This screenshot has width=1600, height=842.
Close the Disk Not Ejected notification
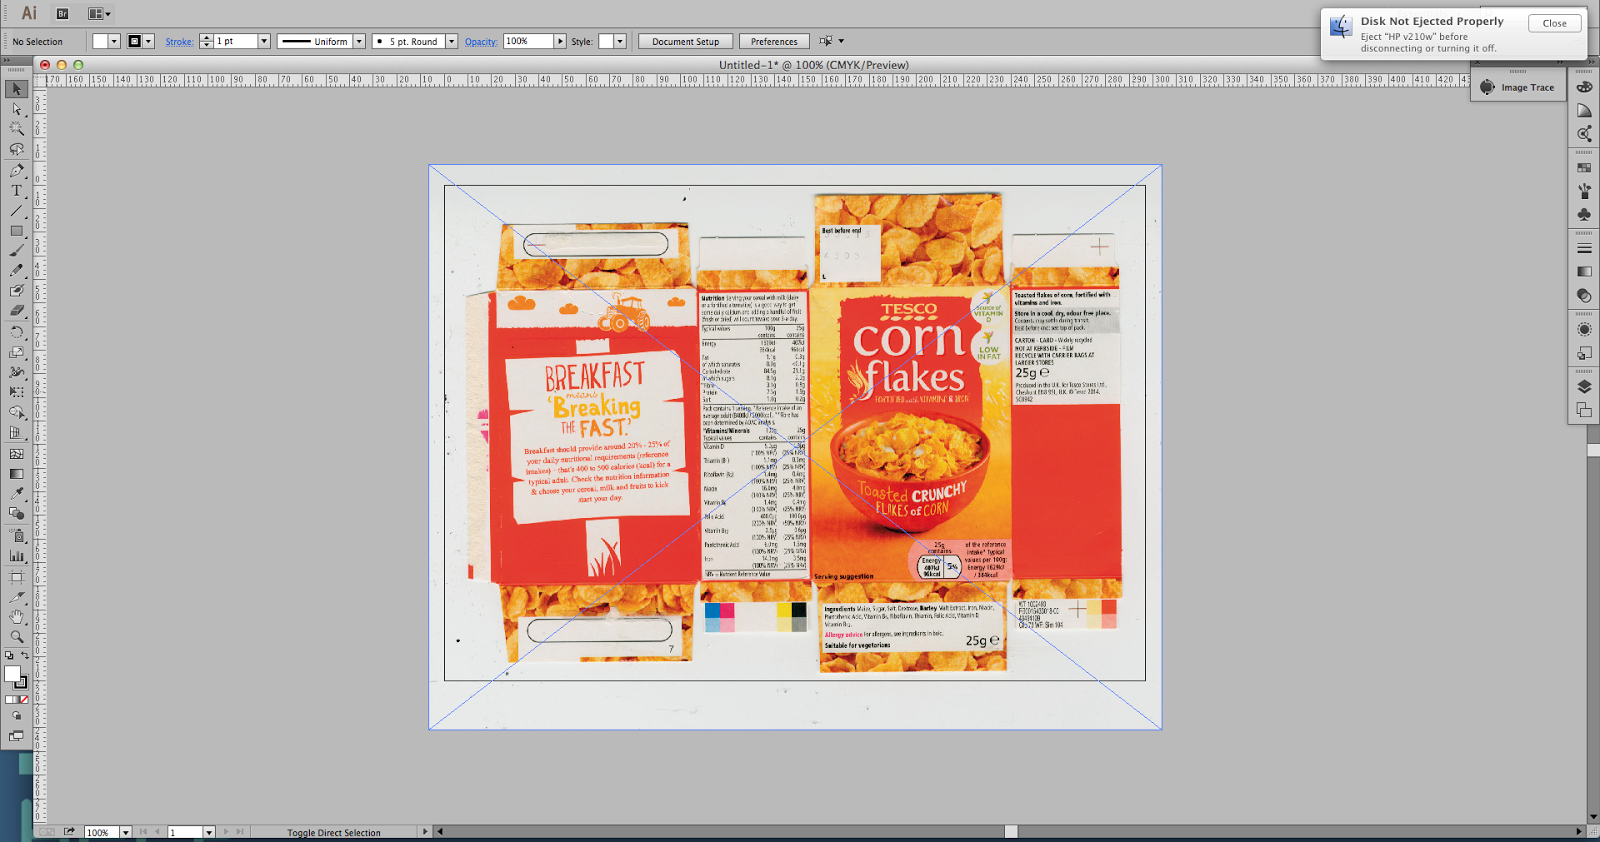click(1554, 23)
